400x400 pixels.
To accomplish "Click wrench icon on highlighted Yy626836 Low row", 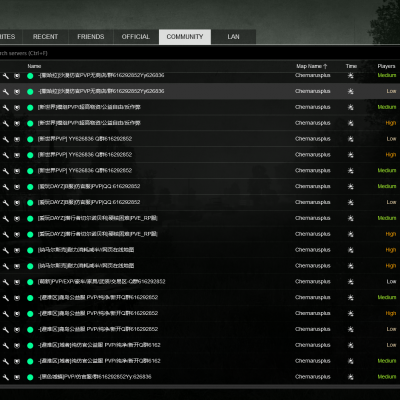I will [x=6, y=92].
